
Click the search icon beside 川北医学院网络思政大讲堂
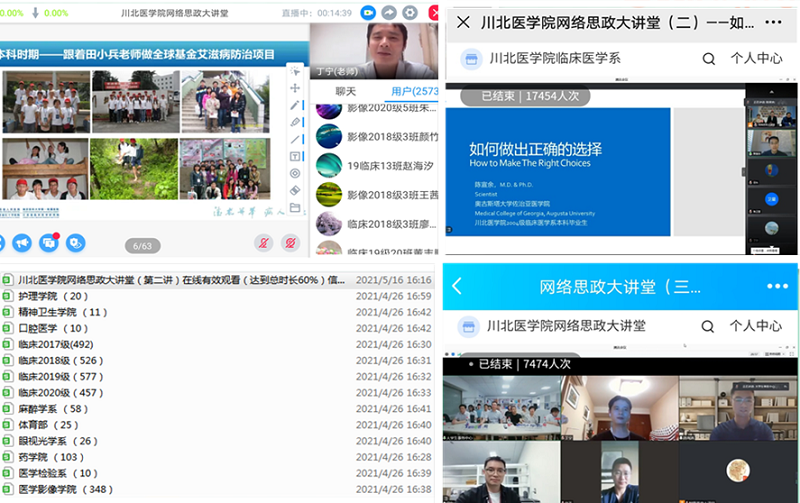point(707,326)
